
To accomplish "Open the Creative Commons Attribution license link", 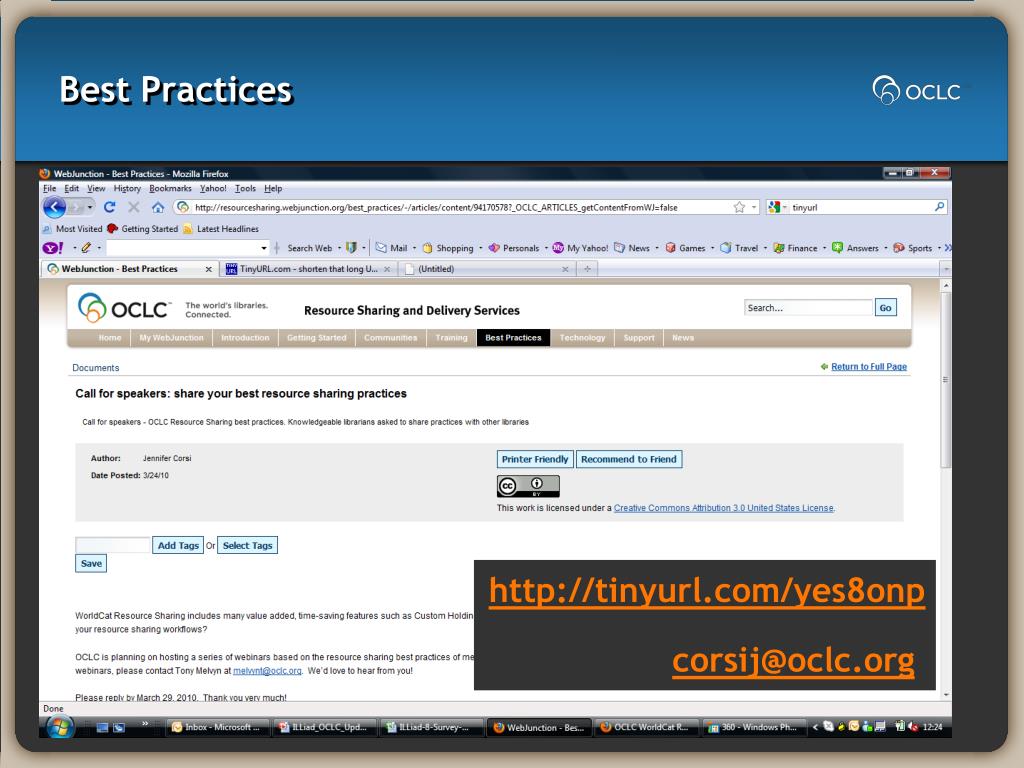I will click(x=724, y=508).
